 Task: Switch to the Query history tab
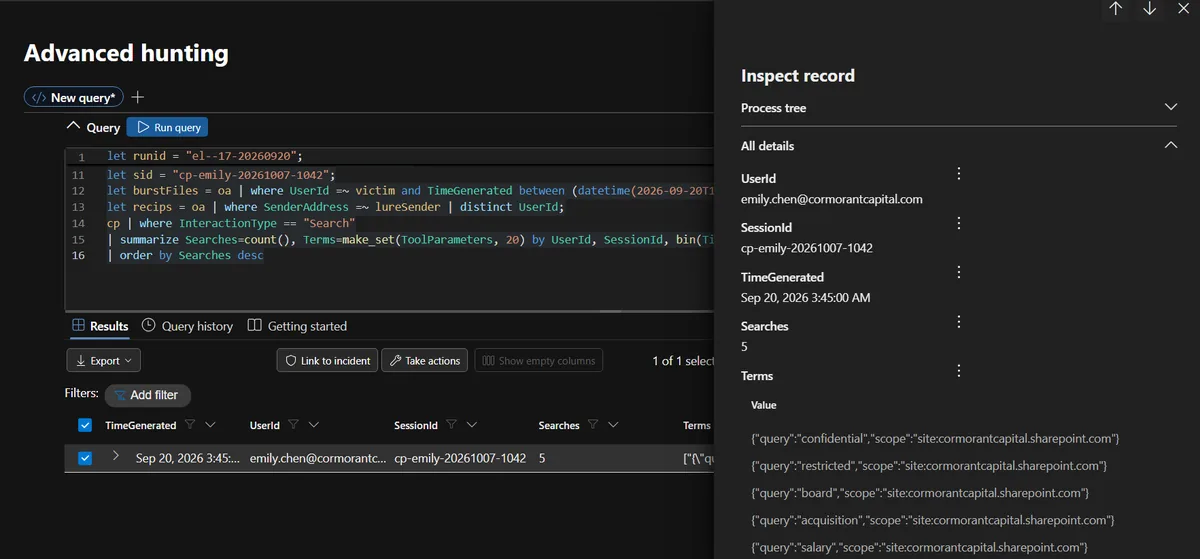coord(187,326)
